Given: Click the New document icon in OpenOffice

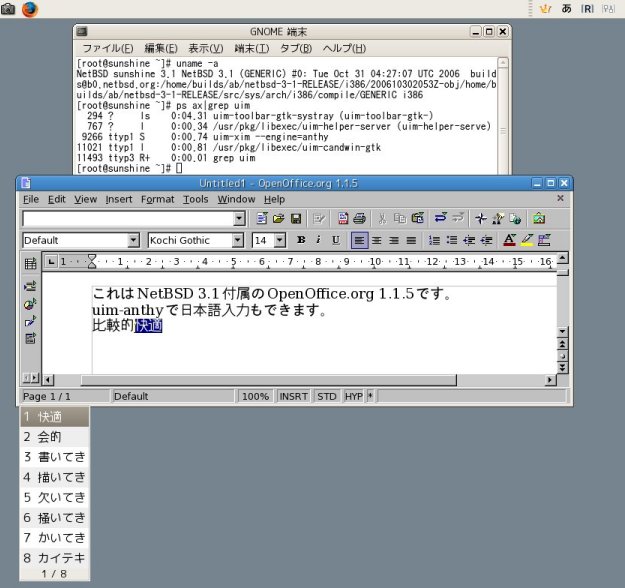Looking at the screenshot, I should pyautogui.click(x=262, y=218).
